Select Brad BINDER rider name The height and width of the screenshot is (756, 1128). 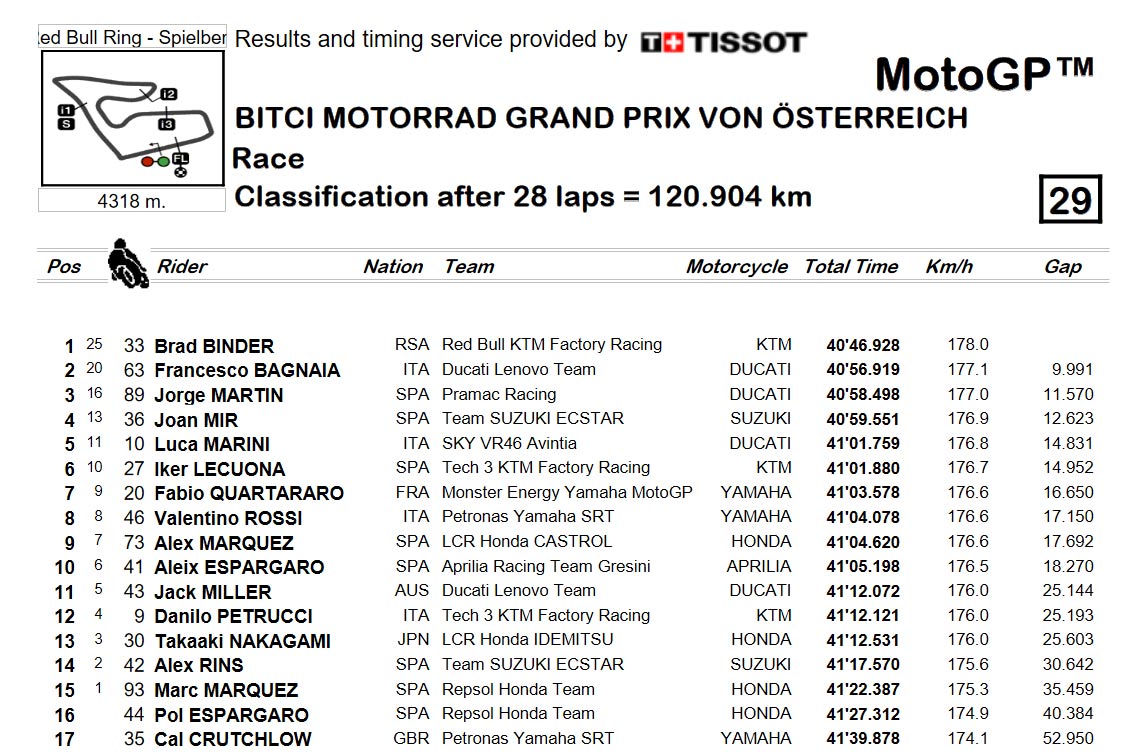pos(214,346)
